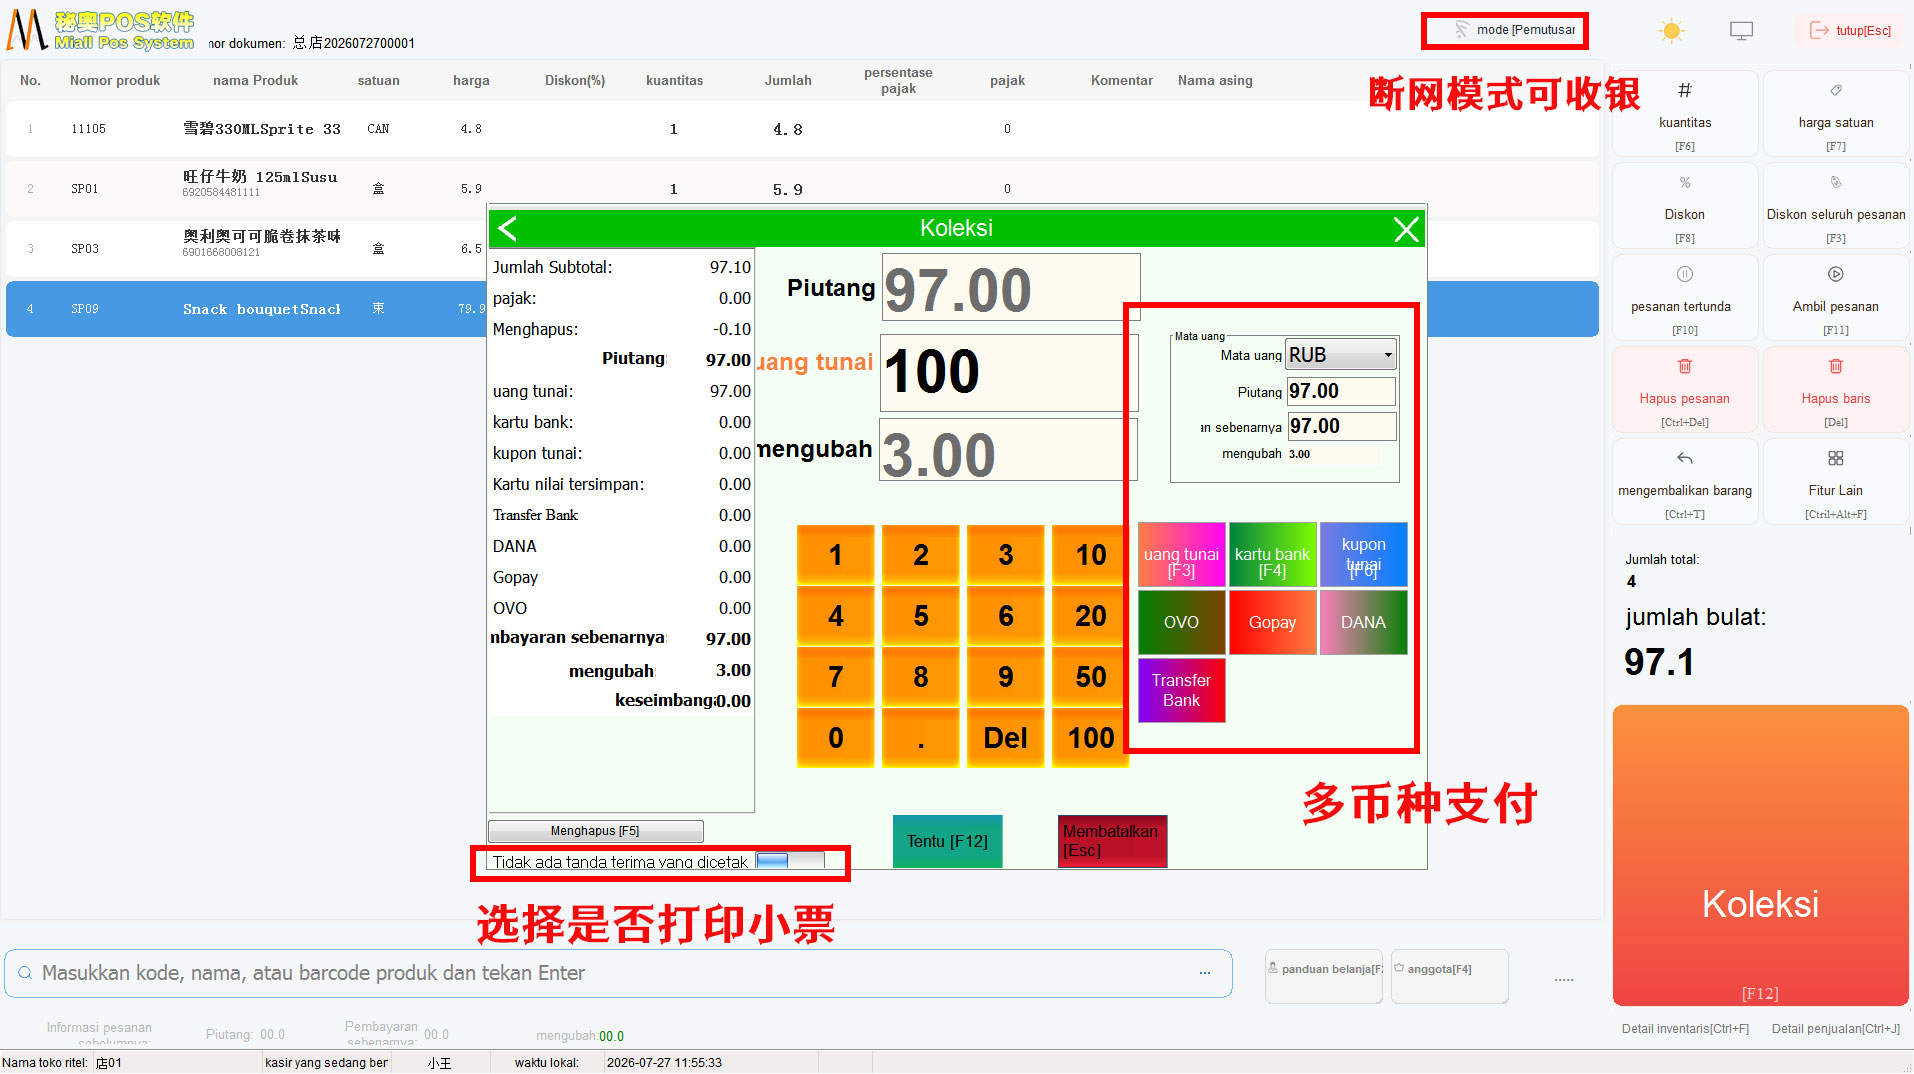The height and width of the screenshot is (1074, 1914).
Task: Click pesanan tertunda [F10] pause button
Action: click(x=1685, y=298)
